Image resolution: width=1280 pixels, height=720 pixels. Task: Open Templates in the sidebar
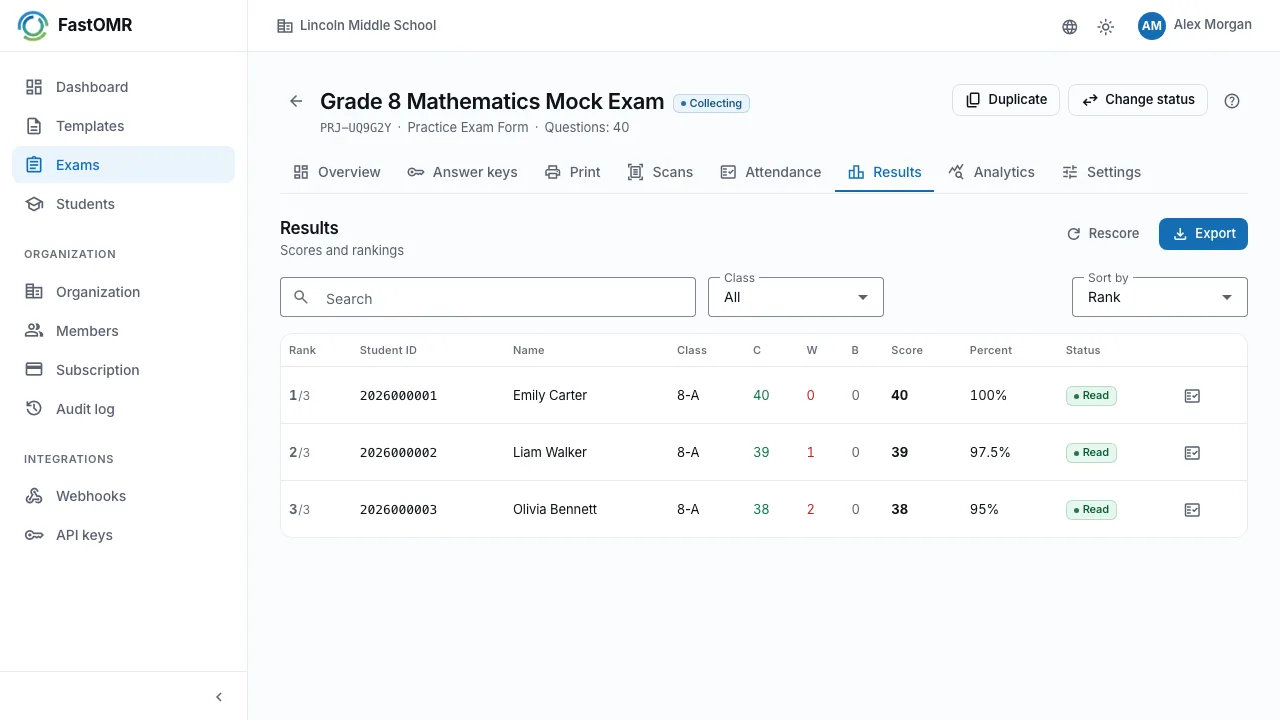(x=124, y=126)
